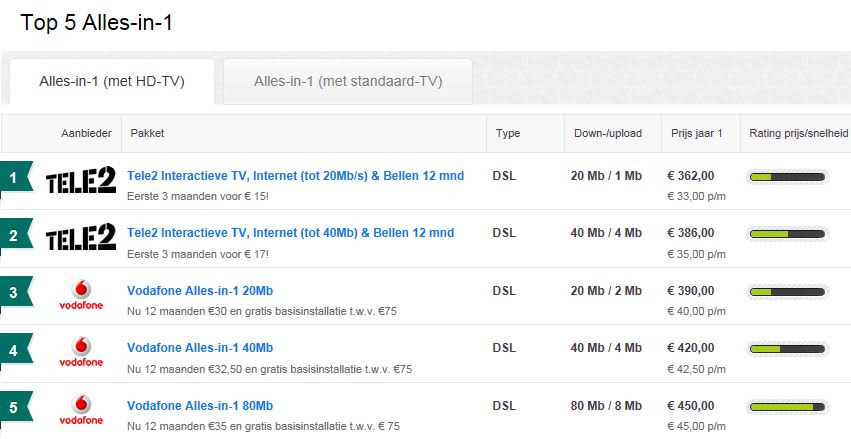Select the Alles-in-1 (met HD-TV) tab
The height and width of the screenshot is (439, 851).
112,81
